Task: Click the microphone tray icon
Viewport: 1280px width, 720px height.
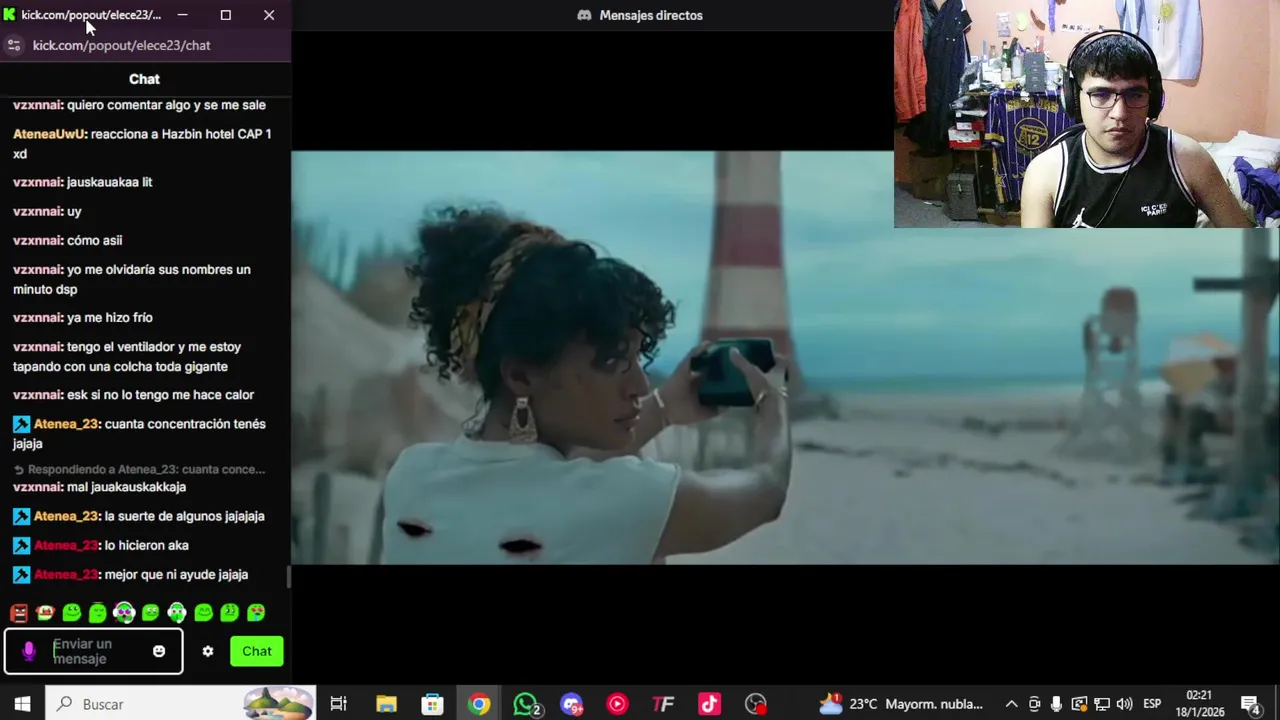Action: pos(1056,704)
